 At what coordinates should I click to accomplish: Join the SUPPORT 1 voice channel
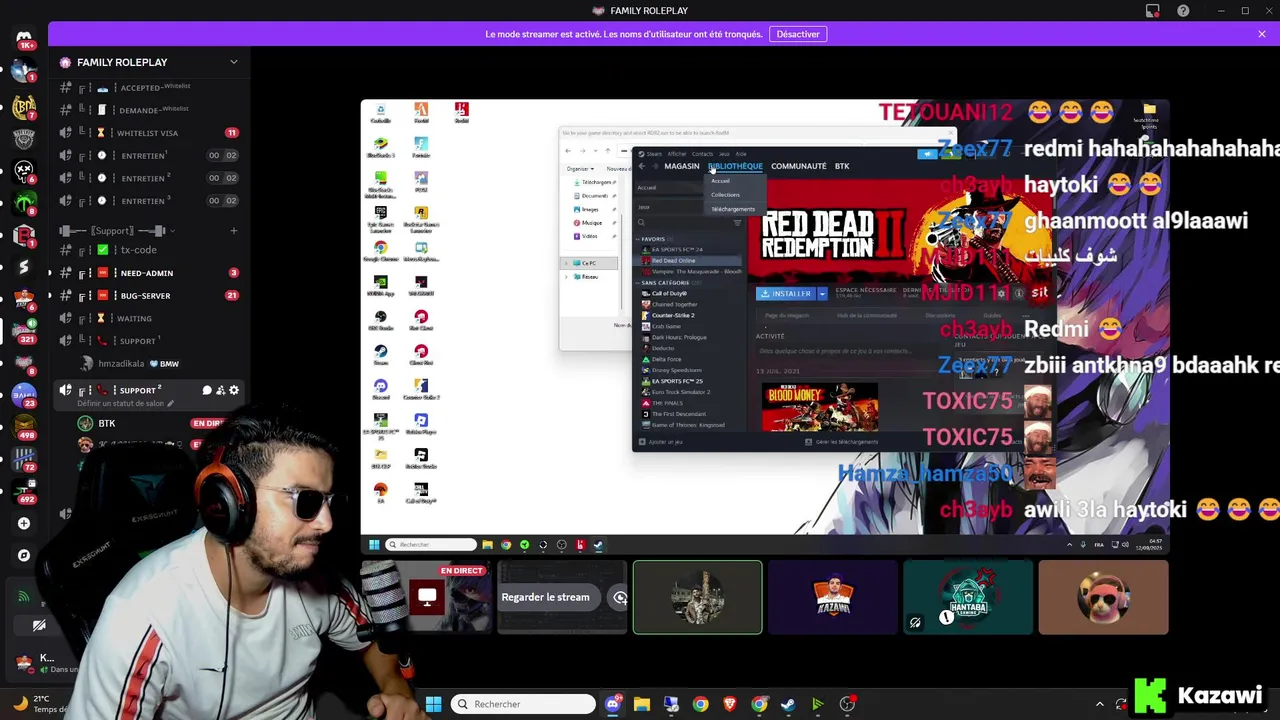tap(150, 341)
